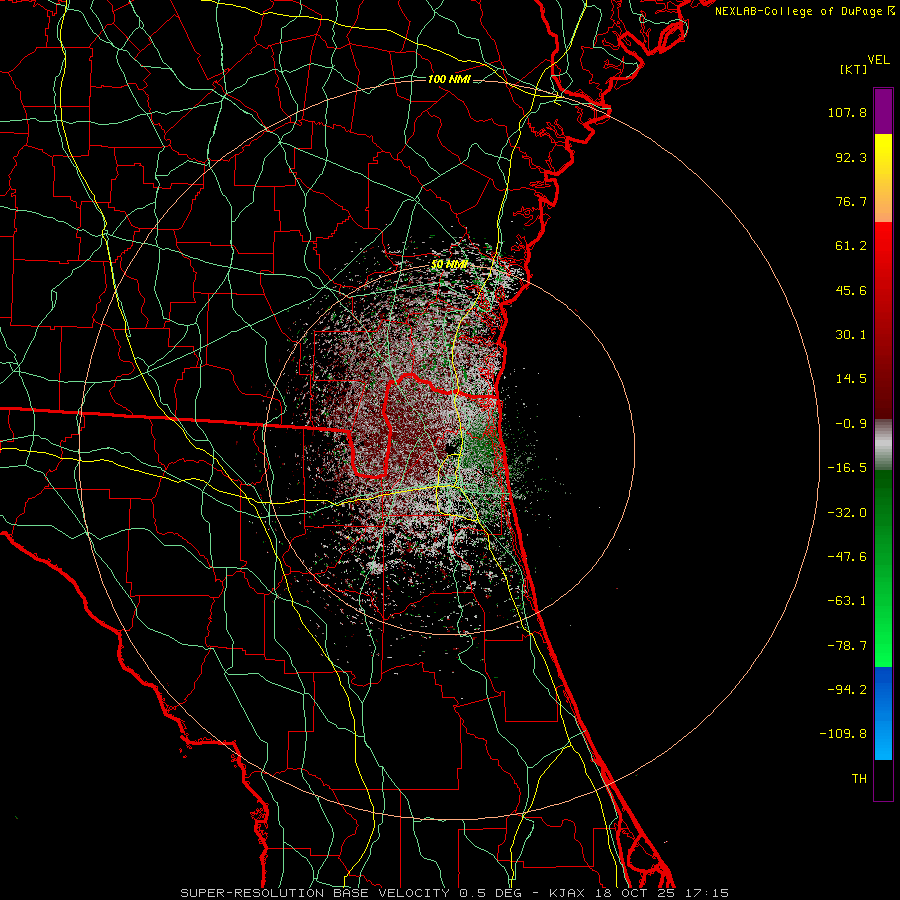Click the [KT] units label
This screenshot has height=900, width=900.
[x=854, y=69]
